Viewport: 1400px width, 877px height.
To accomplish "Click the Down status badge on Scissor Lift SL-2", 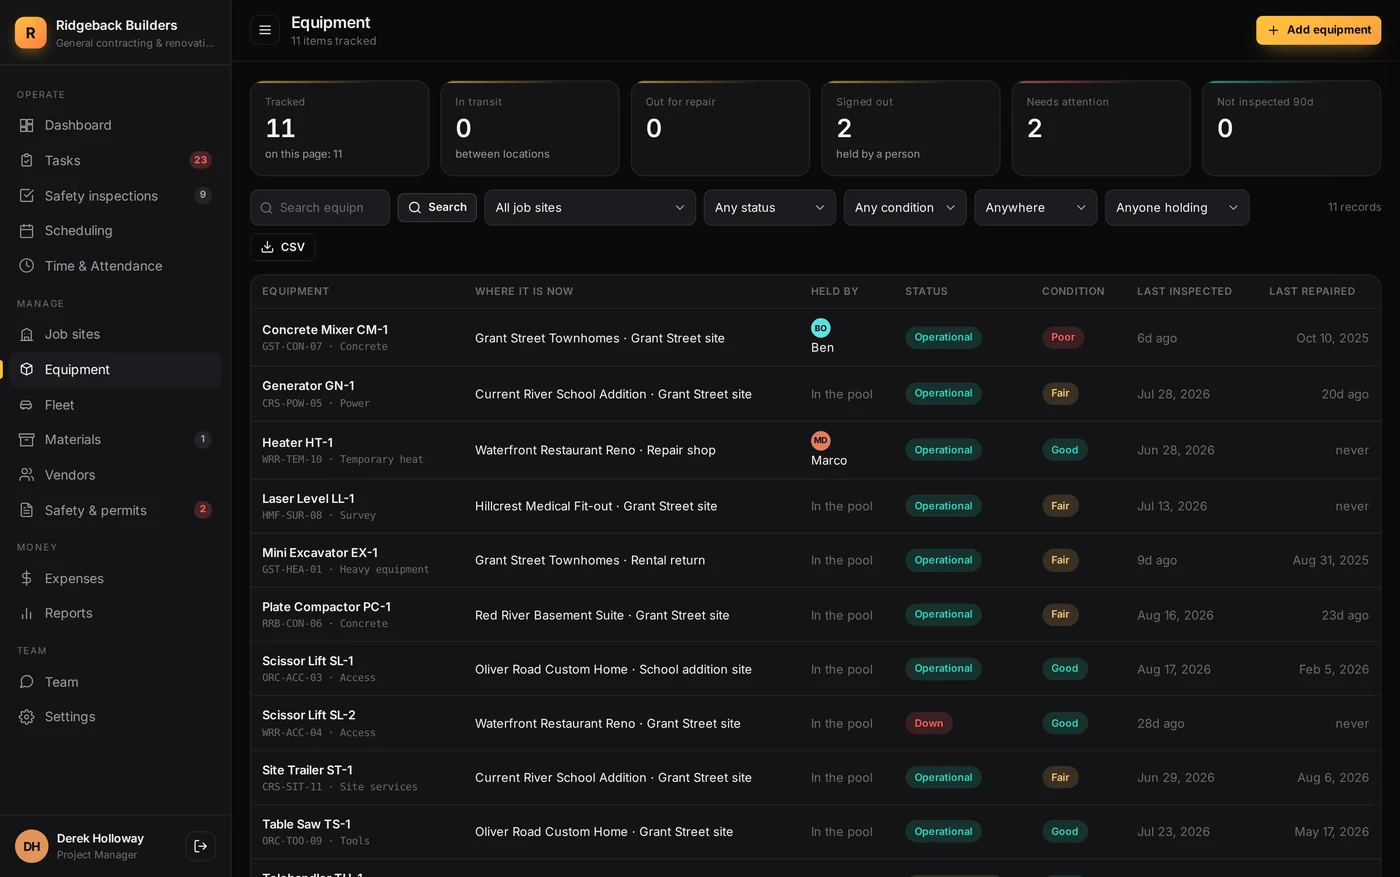I will [928, 723].
